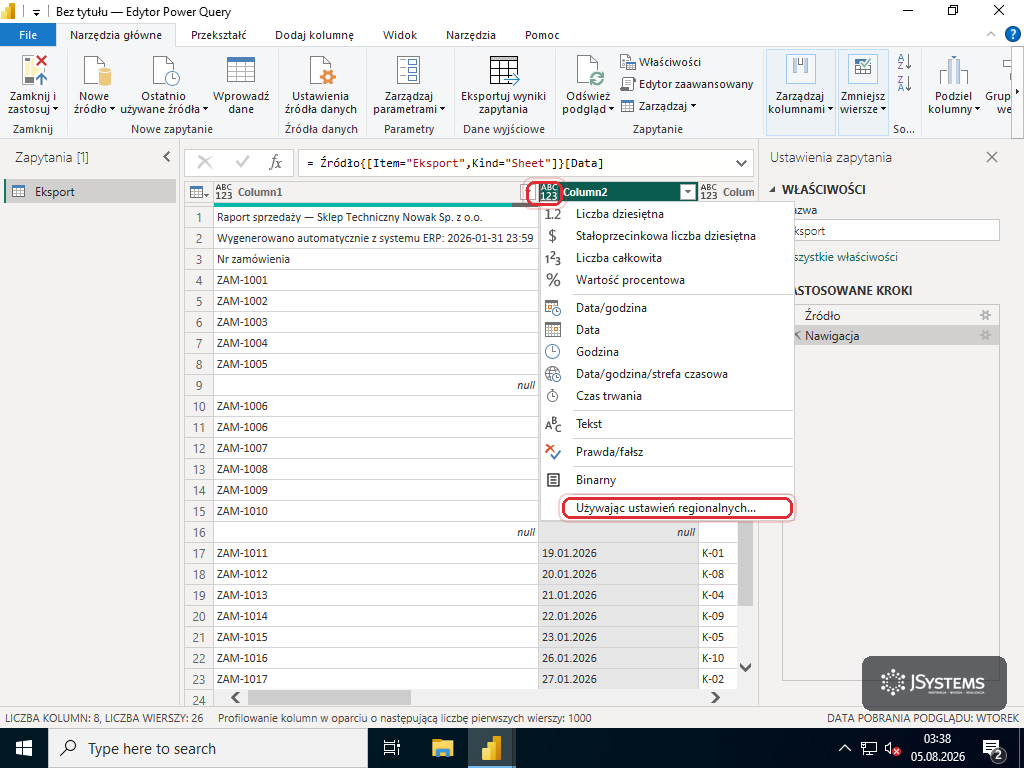Choose Data/godzina type
The height and width of the screenshot is (768, 1024).
click(x=667, y=308)
